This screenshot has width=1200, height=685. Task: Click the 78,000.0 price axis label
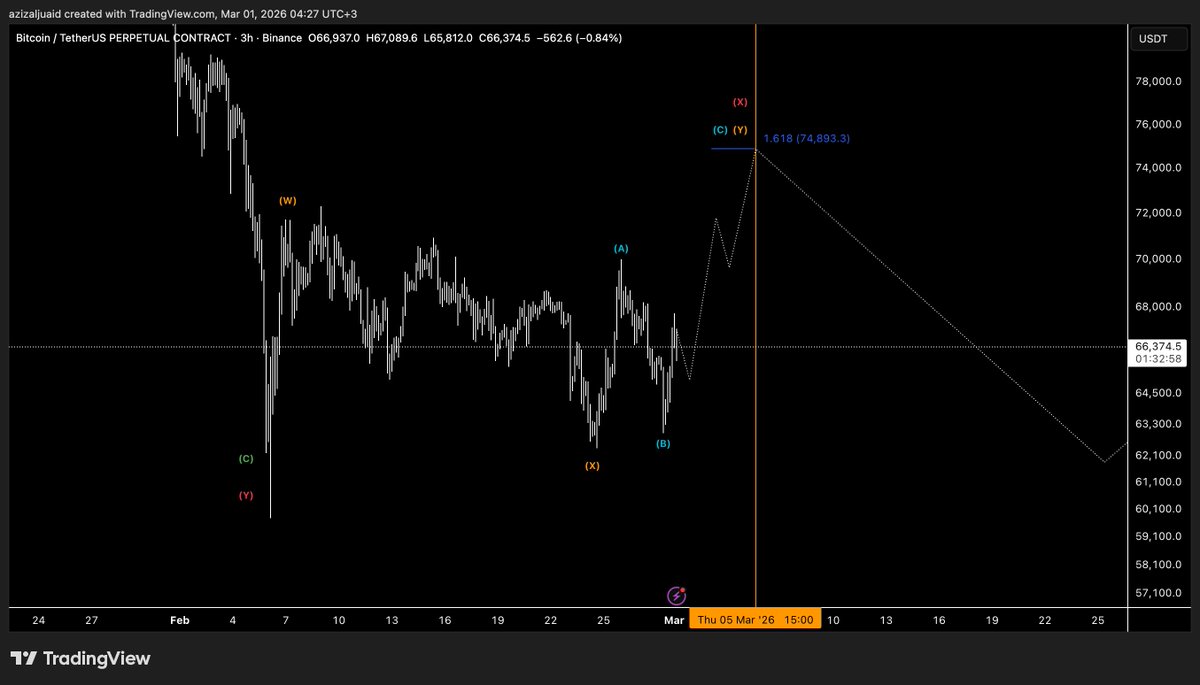coord(1160,81)
